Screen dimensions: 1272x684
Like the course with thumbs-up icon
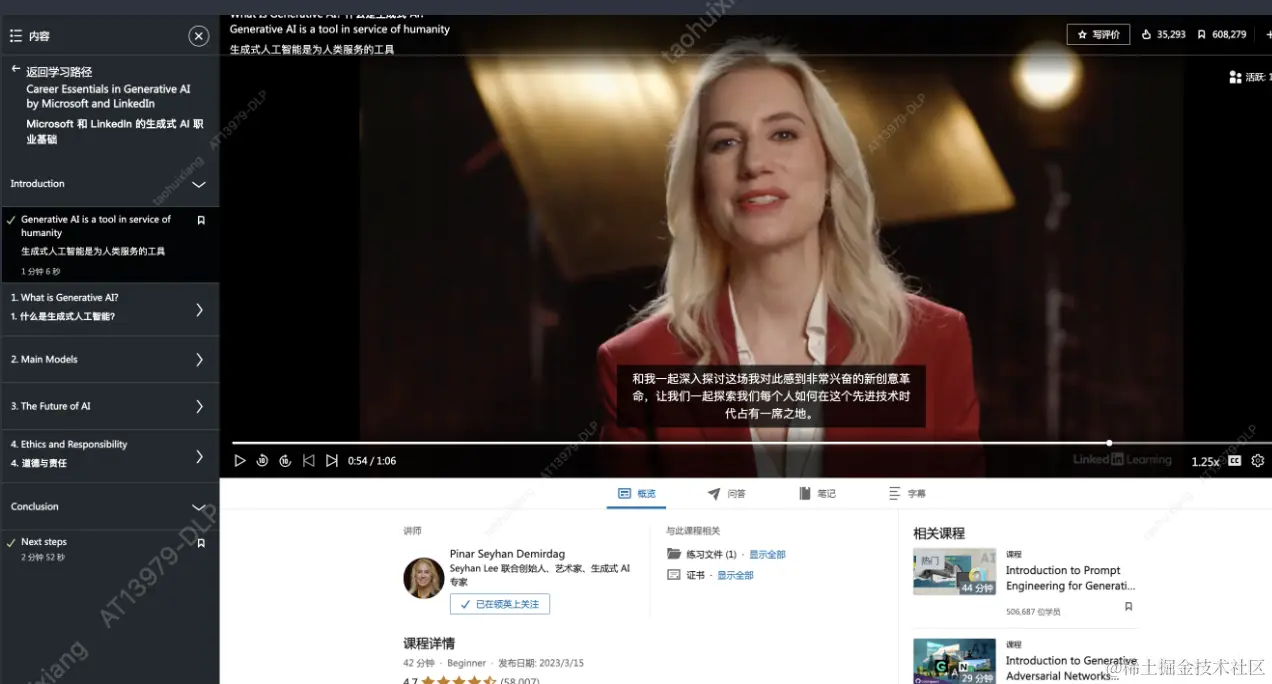(x=1147, y=34)
